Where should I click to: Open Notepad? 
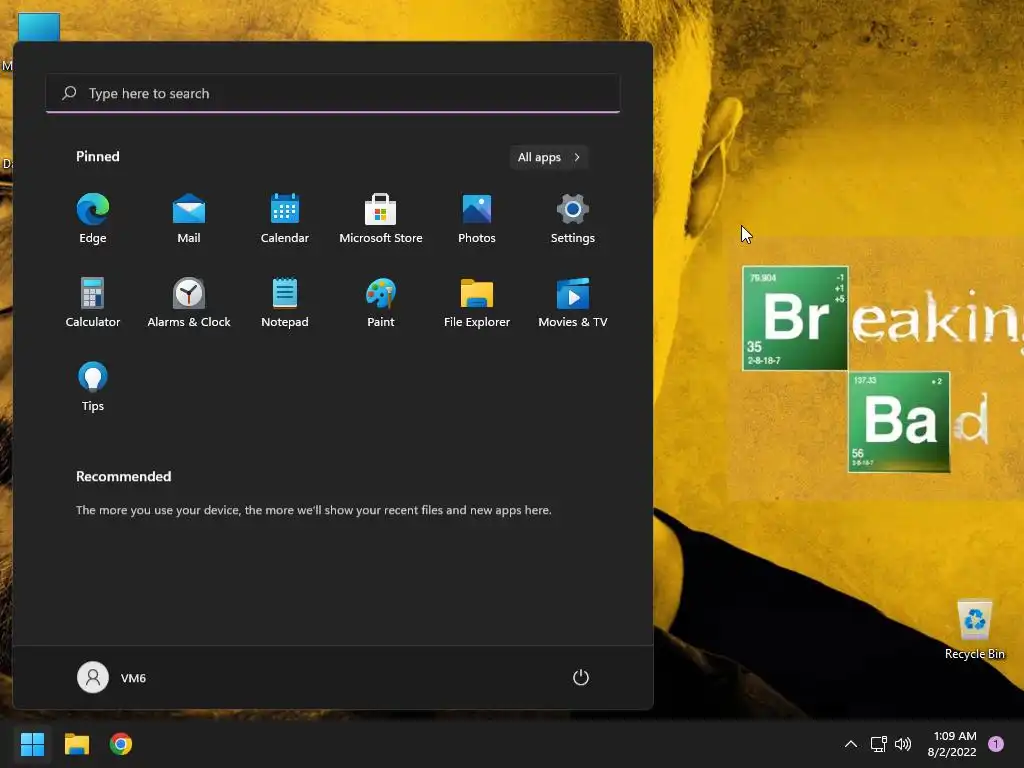click(x=285, y=302)
